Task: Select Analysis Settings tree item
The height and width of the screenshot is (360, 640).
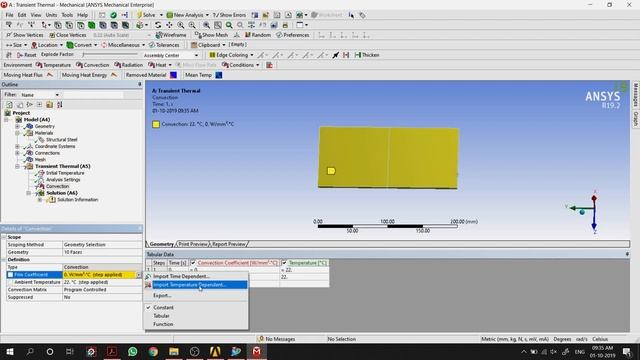Action: pyautogui.click(x=63, y=180)
